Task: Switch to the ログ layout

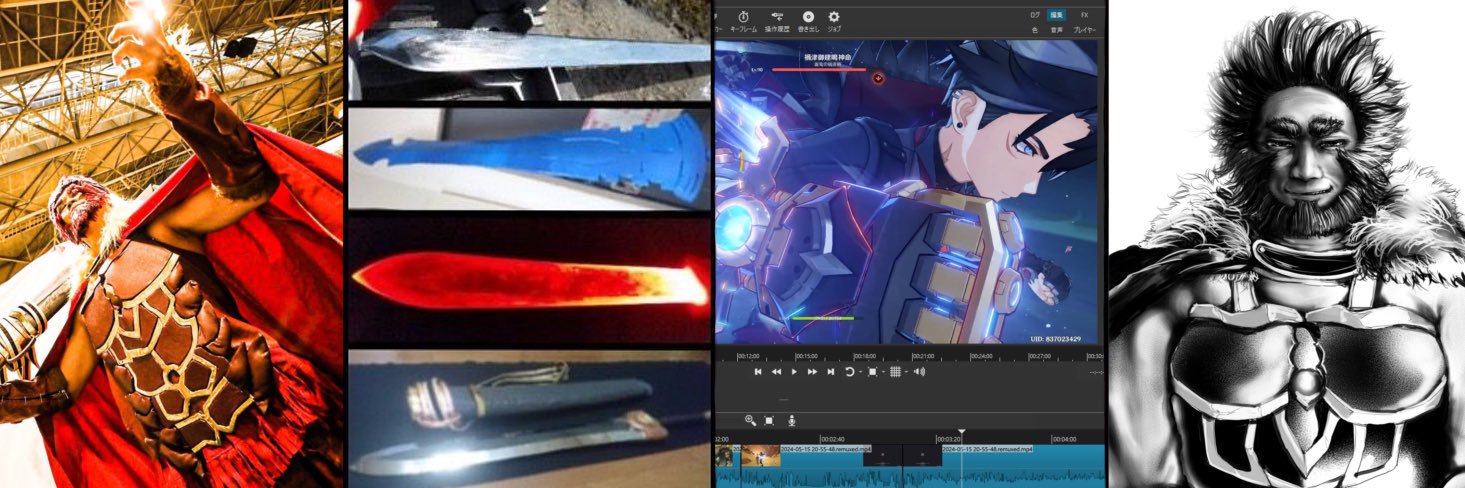Action: [1035, 15]
